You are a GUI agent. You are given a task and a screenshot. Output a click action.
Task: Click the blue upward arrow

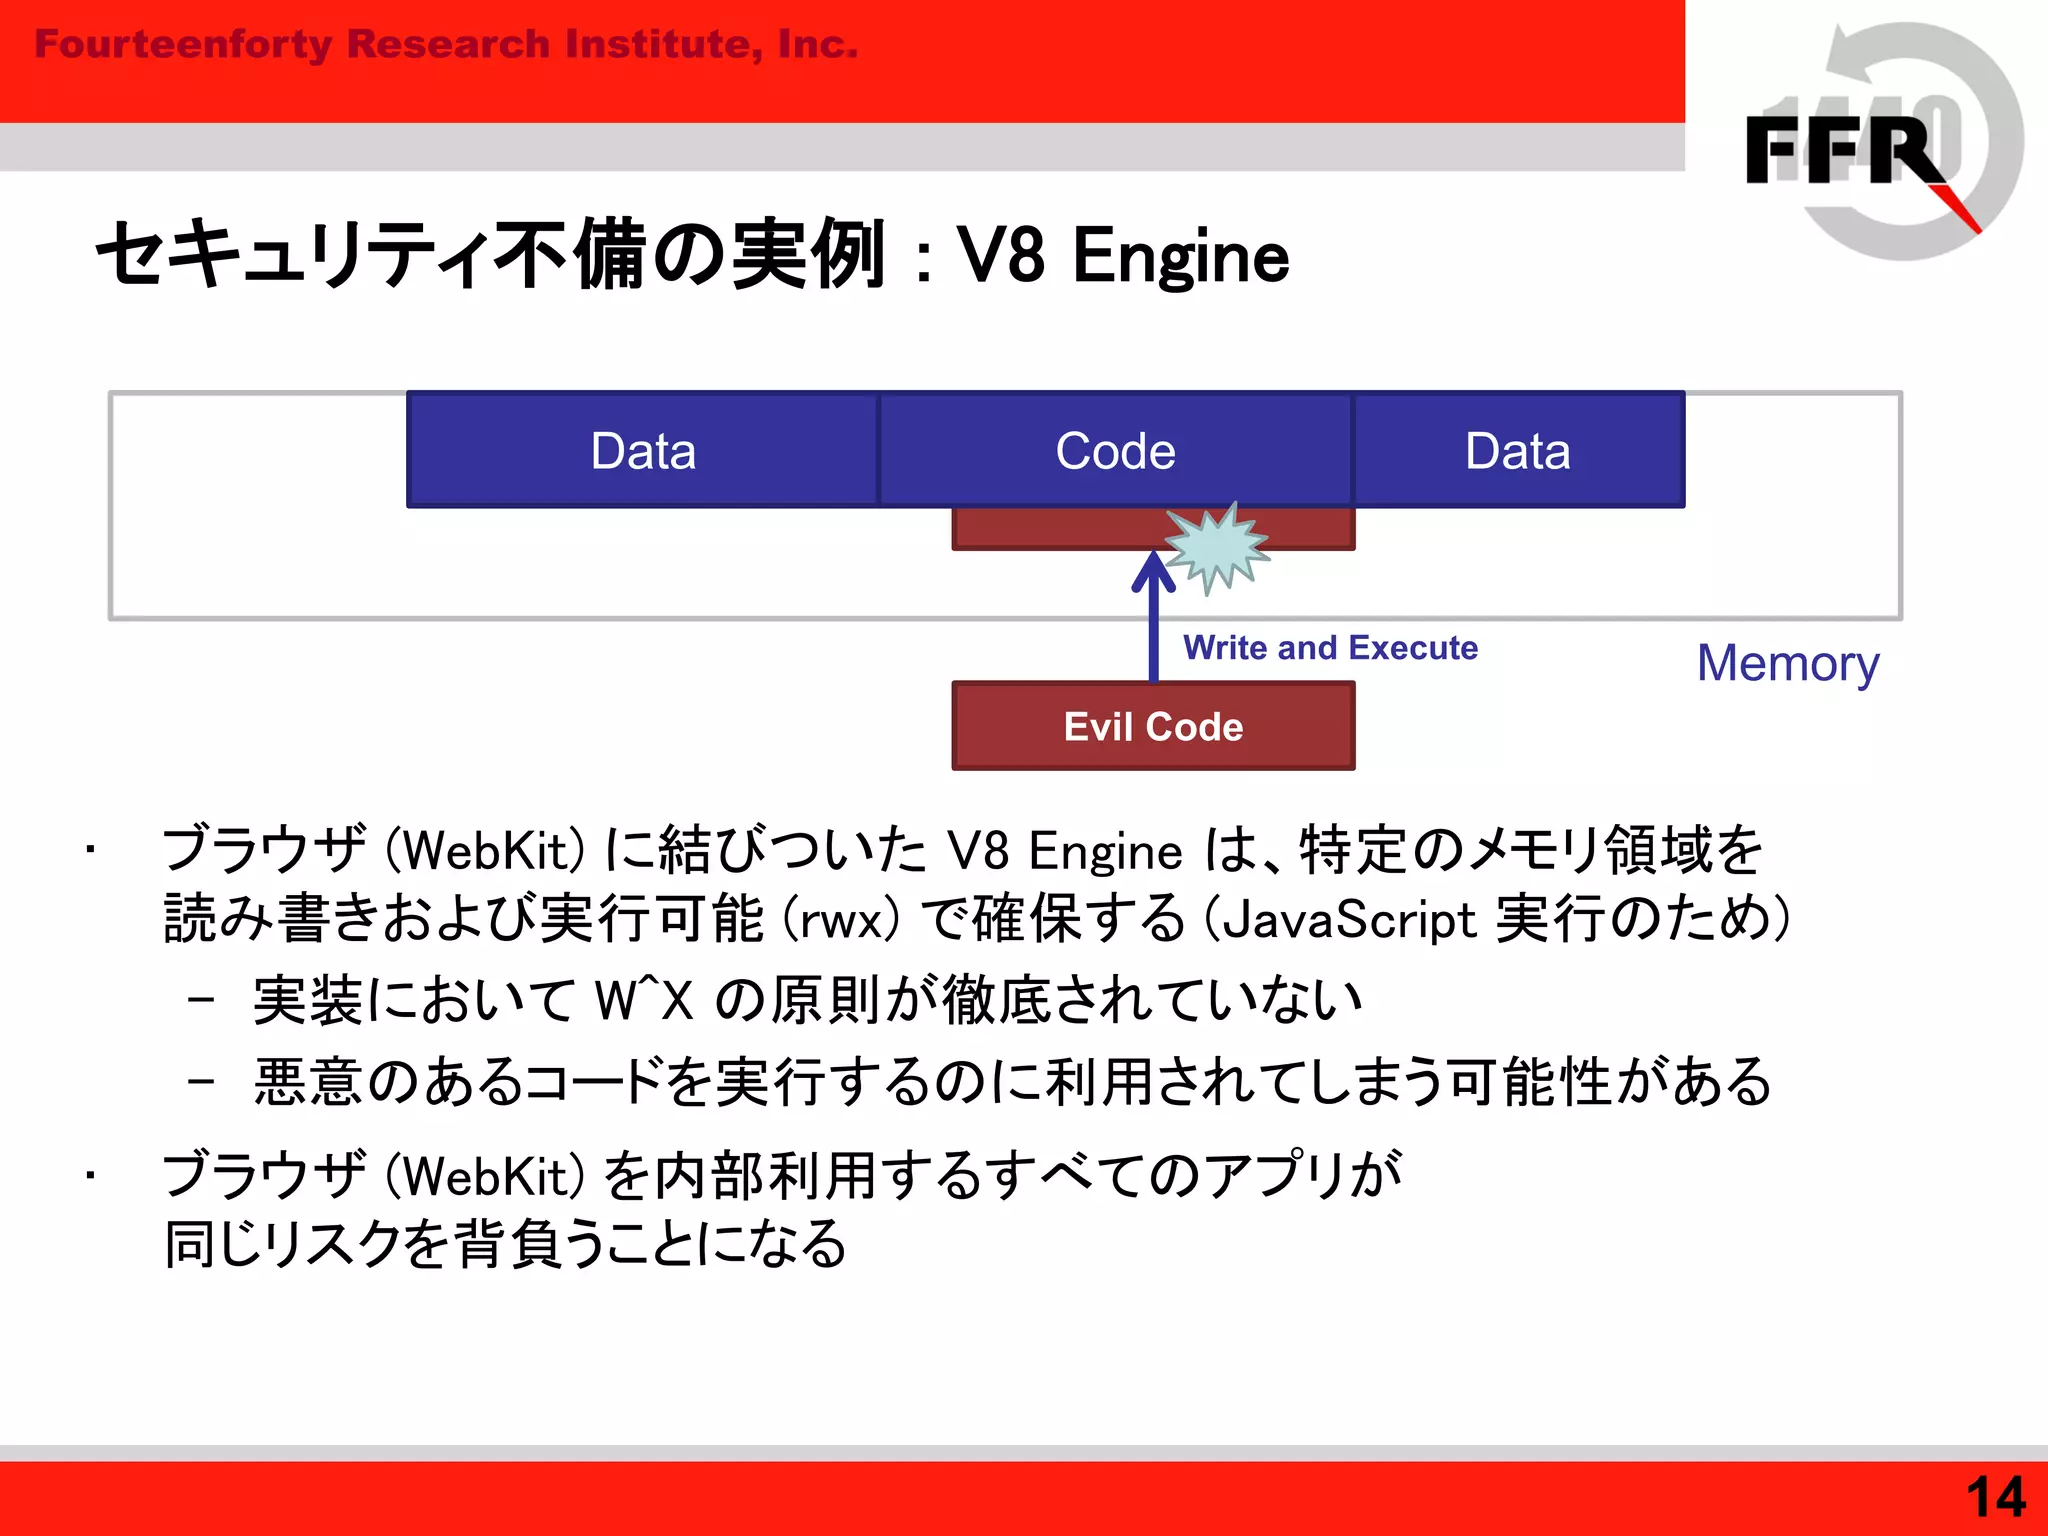point(1153,616)
